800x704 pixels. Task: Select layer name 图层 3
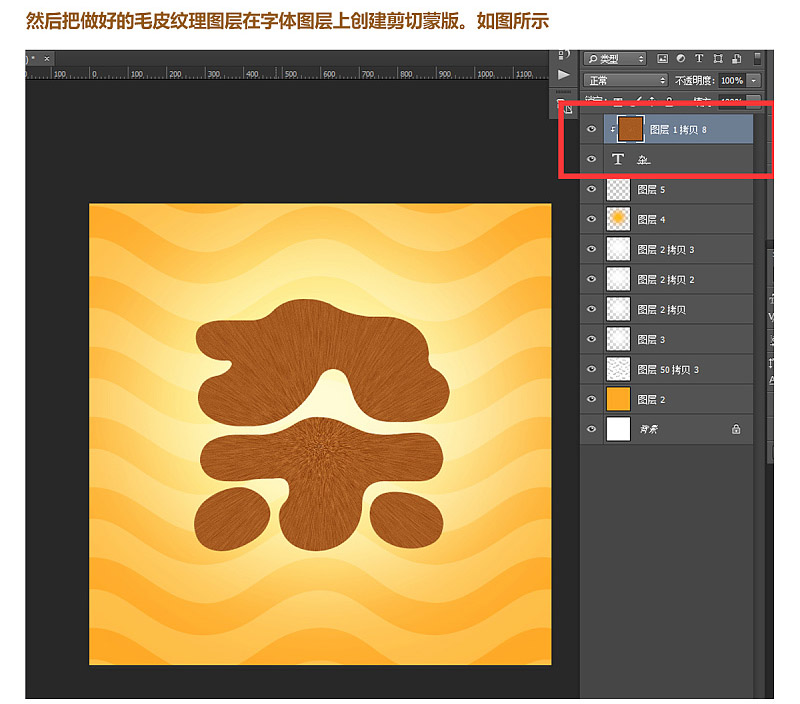651,340
